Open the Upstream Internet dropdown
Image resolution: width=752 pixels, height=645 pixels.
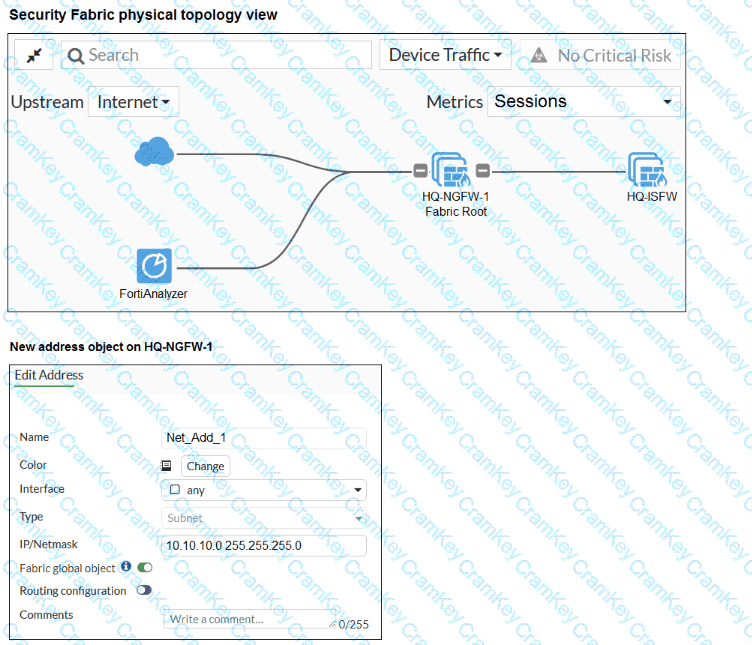[133, 102]
